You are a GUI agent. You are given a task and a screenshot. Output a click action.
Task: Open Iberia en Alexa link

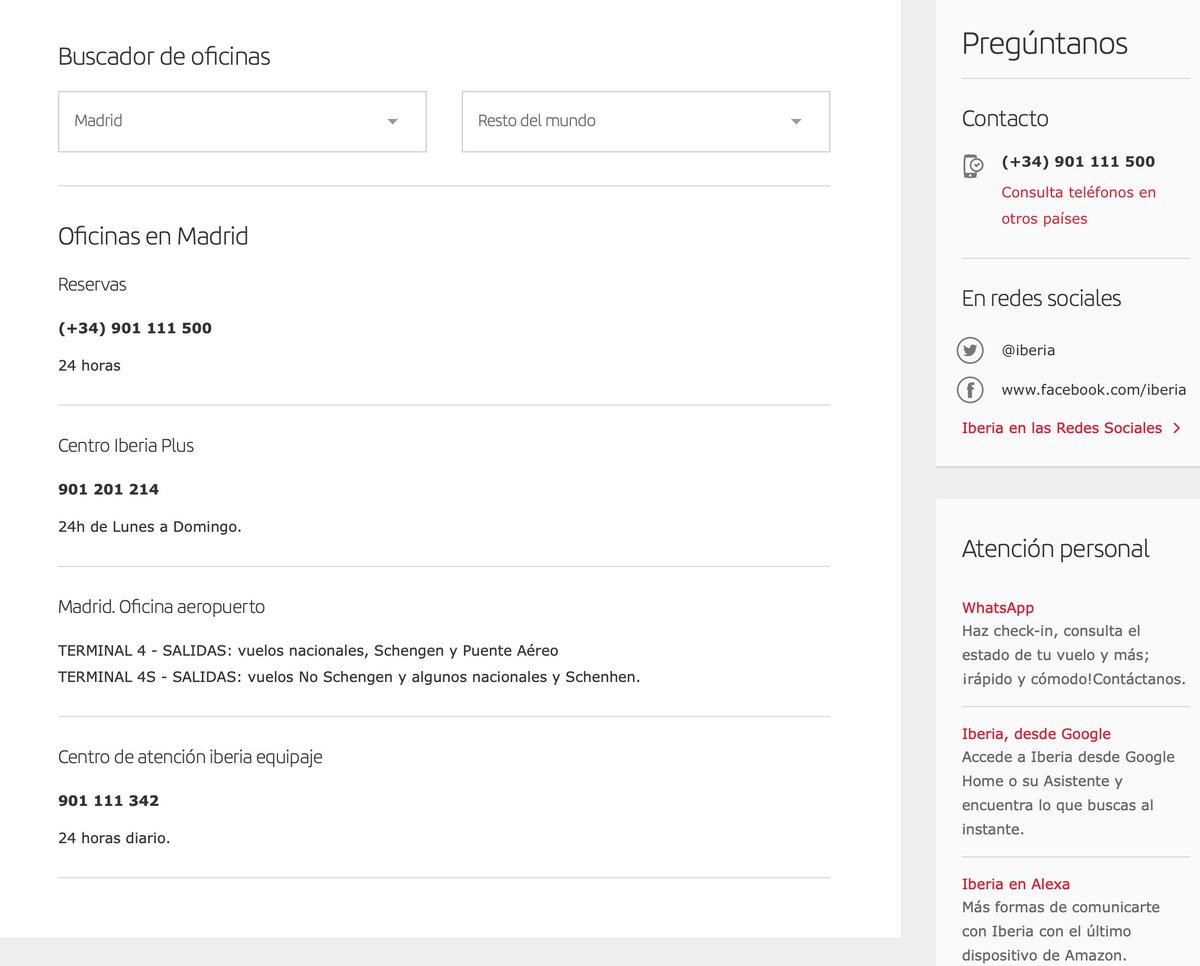[x=1016, y=884]
